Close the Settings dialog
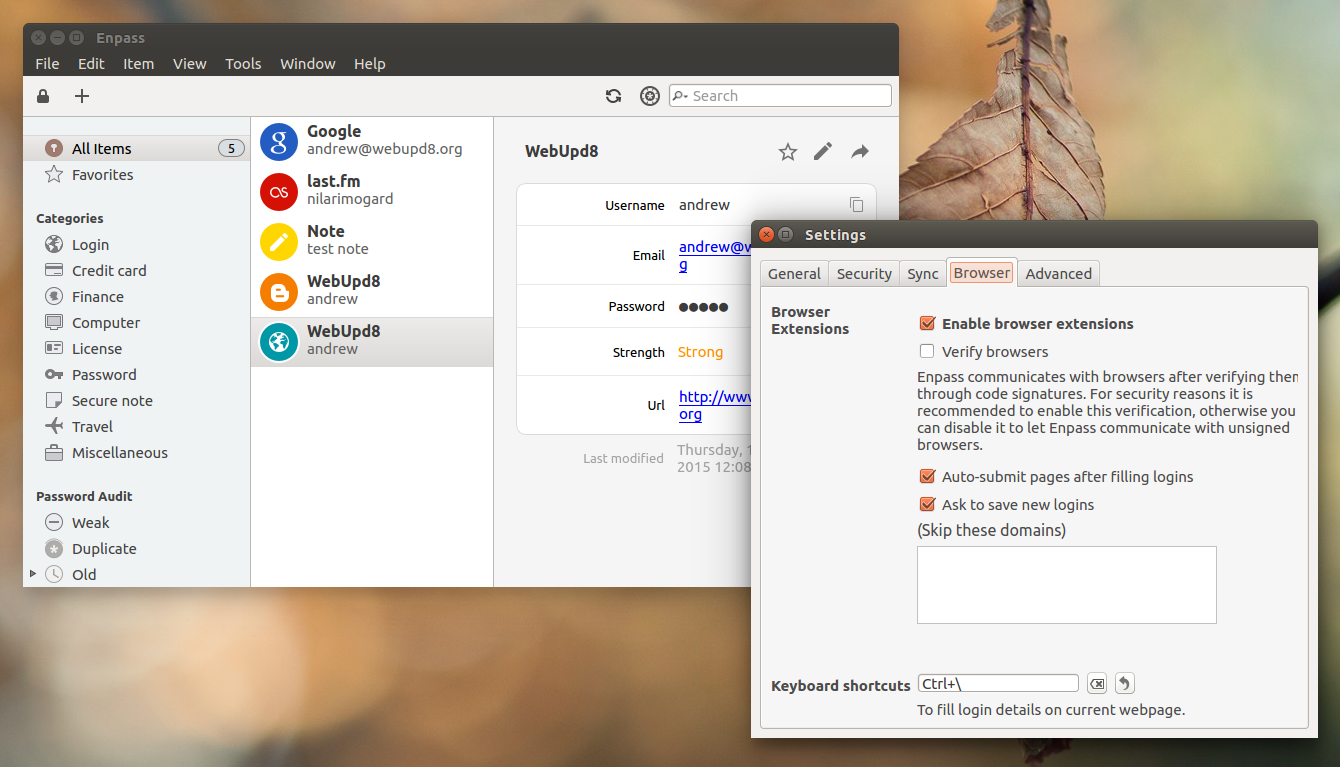 [x=766, y=235]
